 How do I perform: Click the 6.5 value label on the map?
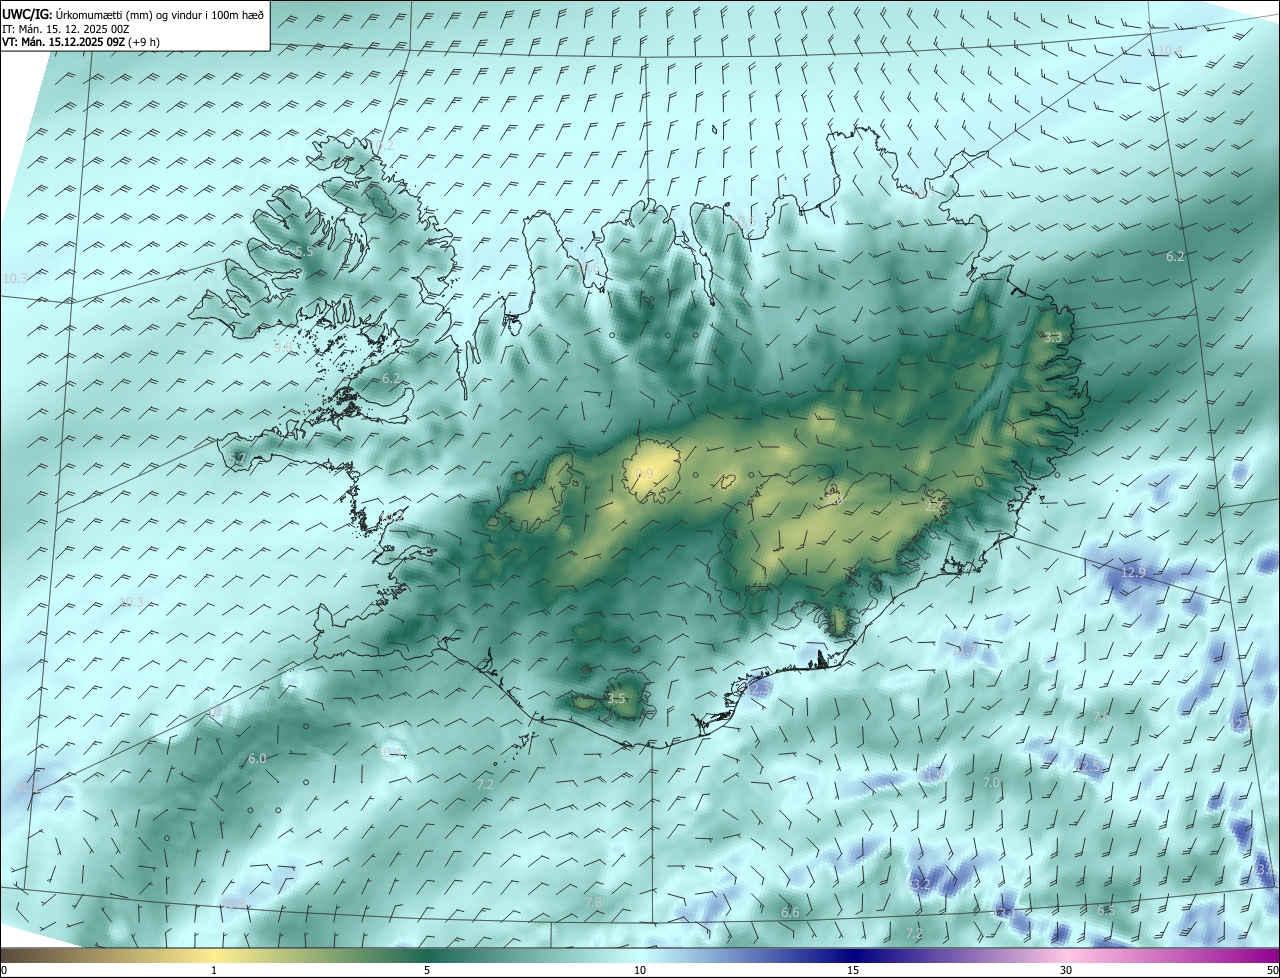pos(1105,910)
